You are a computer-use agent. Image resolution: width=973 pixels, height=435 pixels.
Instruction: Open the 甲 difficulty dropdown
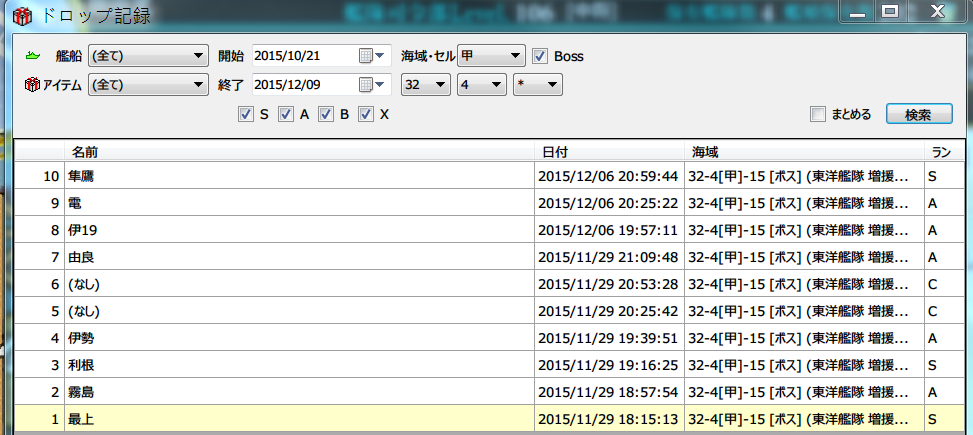[491, 56]
